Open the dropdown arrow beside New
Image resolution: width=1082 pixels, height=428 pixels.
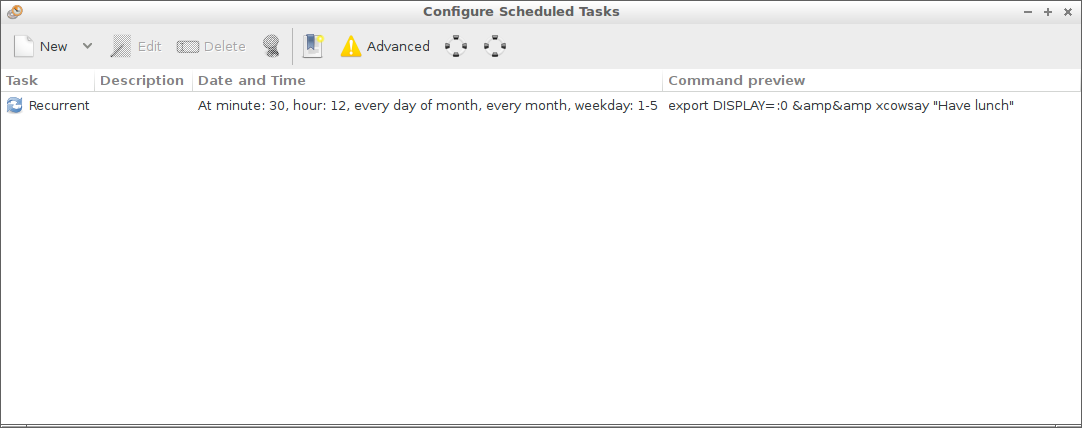click(x=87, y=46)
